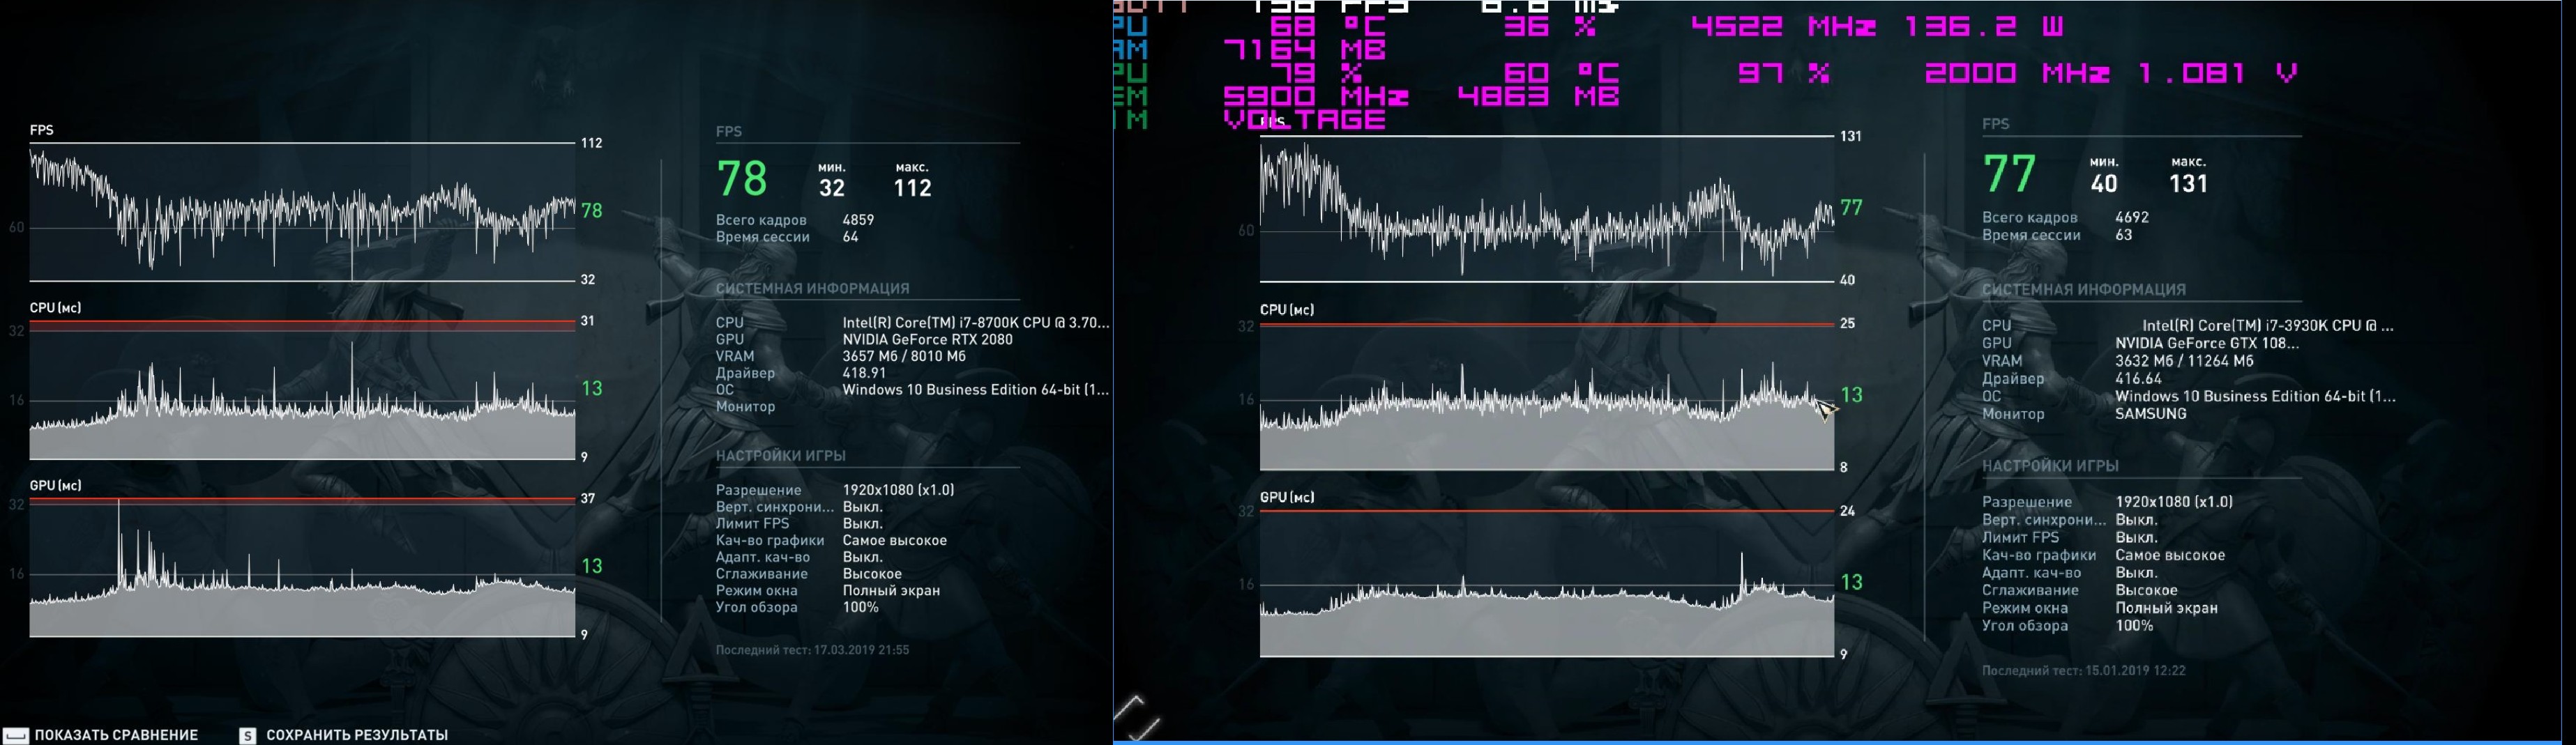
Task: Click the i7-3930K CPU name text
Action: click(x=2266, y=325)
